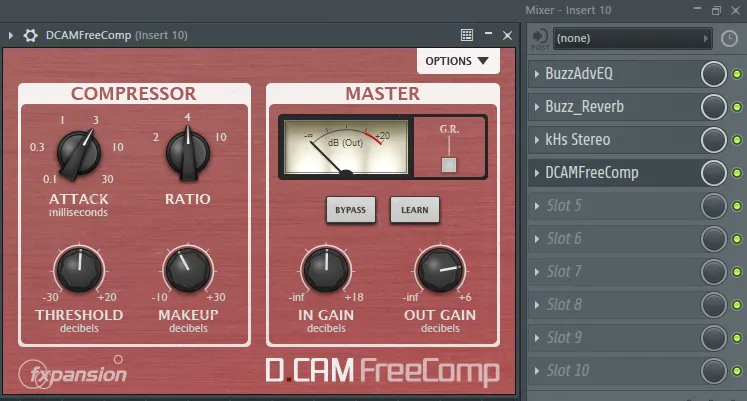Click the IN GAIN knob
This screenshot has height=401, width=747.
click(x=326, y=269)
